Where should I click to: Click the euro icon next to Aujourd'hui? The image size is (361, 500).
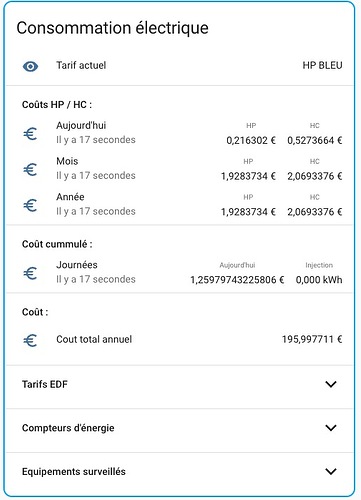pos(30,134)
